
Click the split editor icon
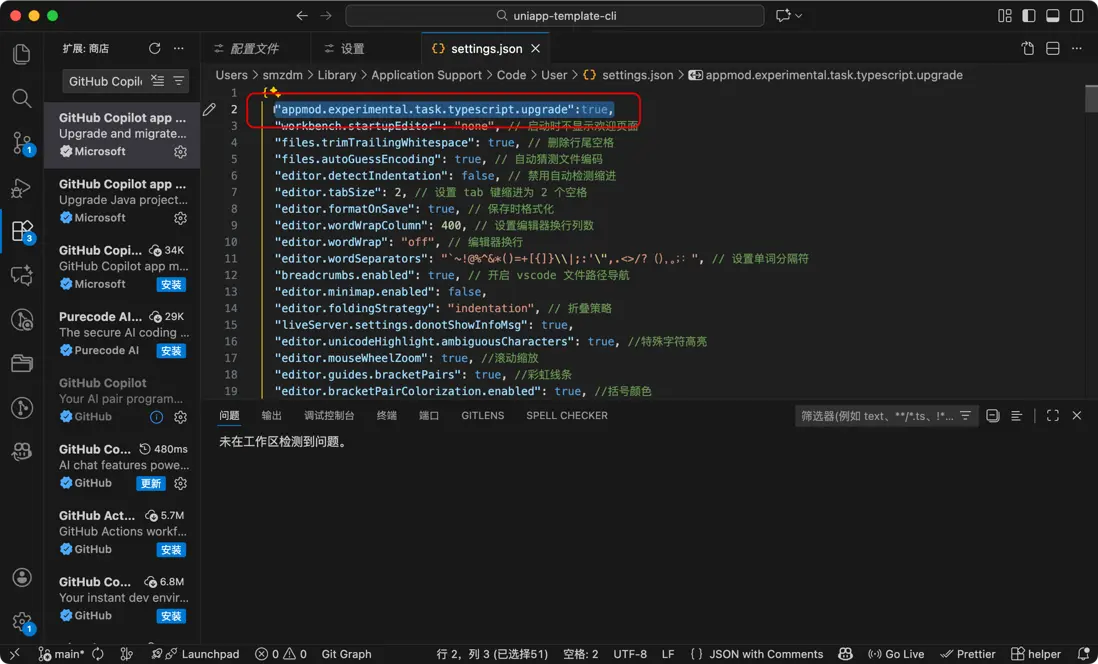point(1053,48)
